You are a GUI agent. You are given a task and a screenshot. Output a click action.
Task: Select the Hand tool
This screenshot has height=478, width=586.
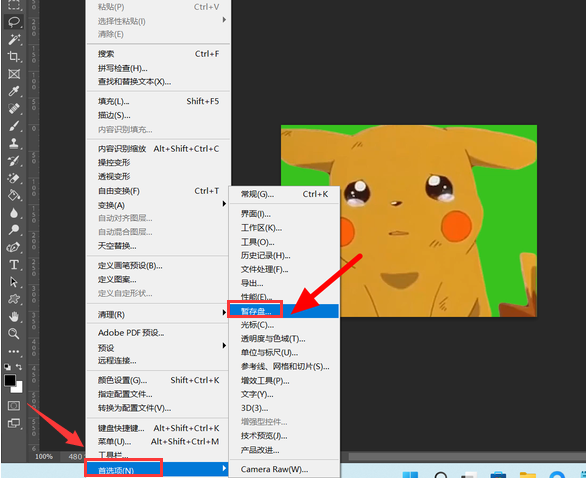pos(14,317)
